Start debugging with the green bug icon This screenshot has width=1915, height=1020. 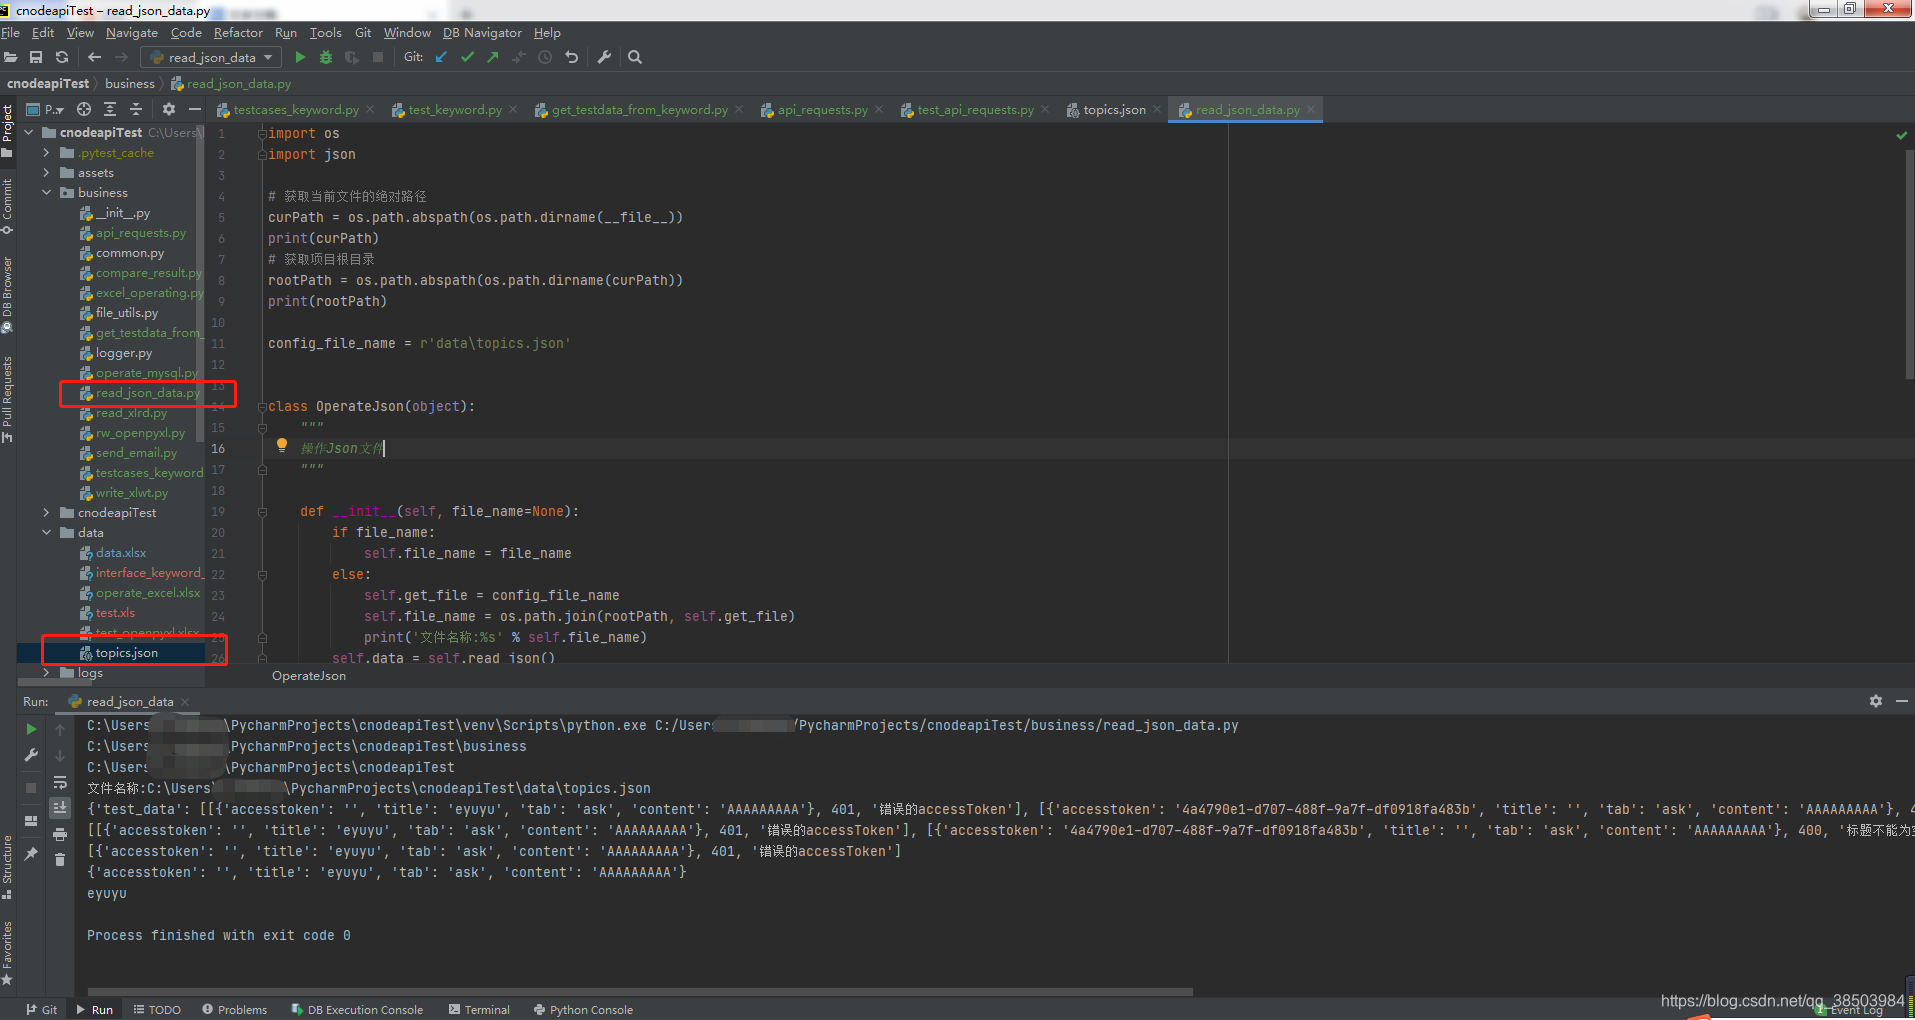click(x=326, y=57)
